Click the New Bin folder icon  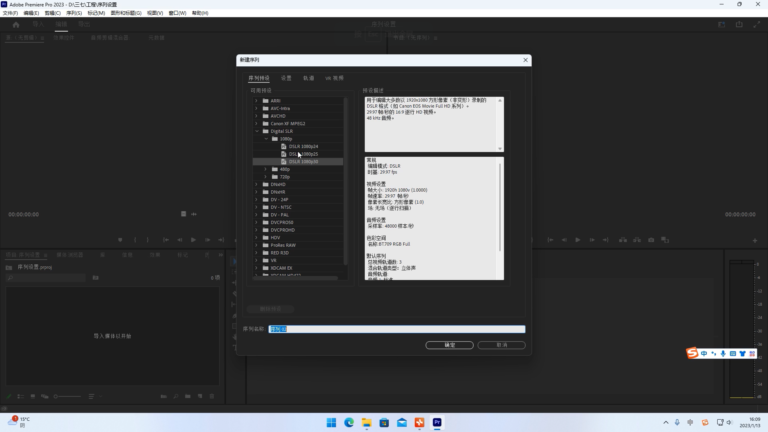click(188, 396)
